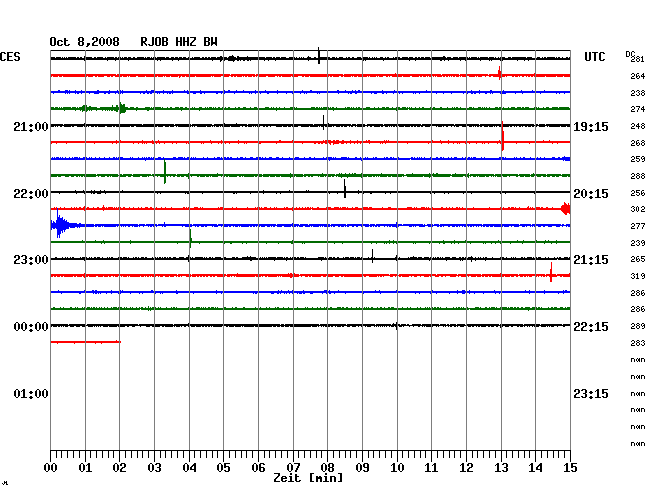Click the UTC column header

click(x=595, y=57)
